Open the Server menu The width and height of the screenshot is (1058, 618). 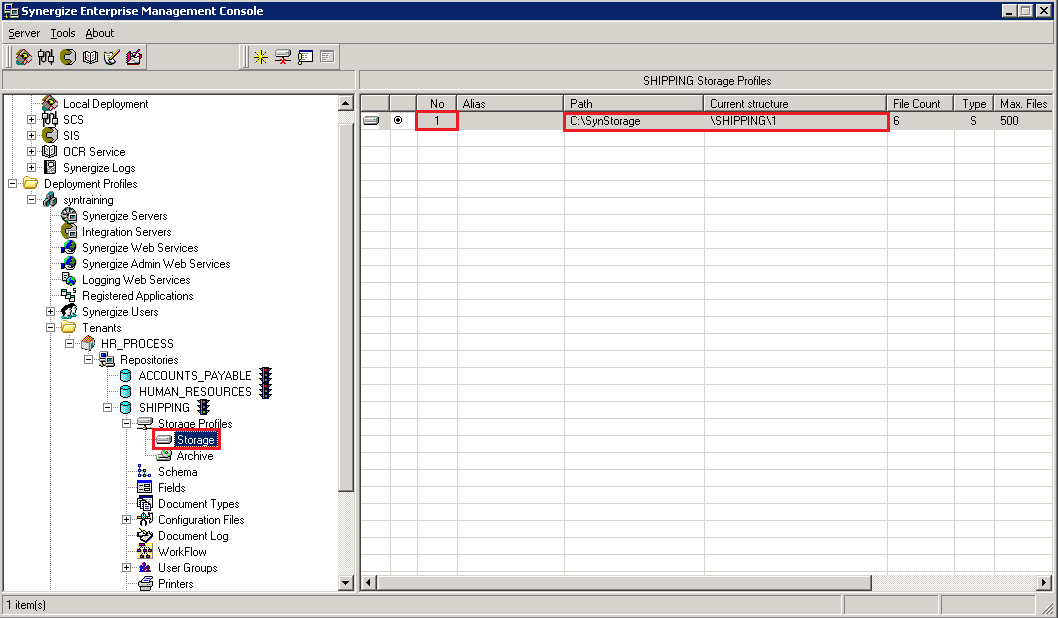coord(24,33)
